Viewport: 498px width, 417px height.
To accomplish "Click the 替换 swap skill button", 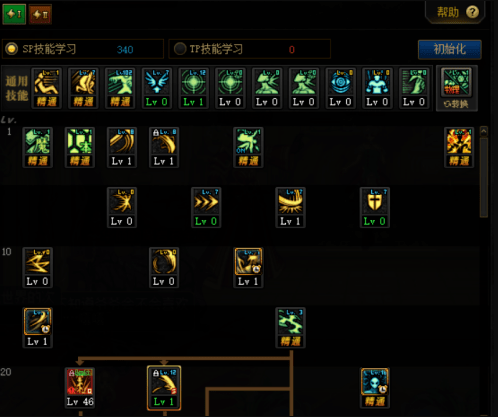I will coord(456,104).
